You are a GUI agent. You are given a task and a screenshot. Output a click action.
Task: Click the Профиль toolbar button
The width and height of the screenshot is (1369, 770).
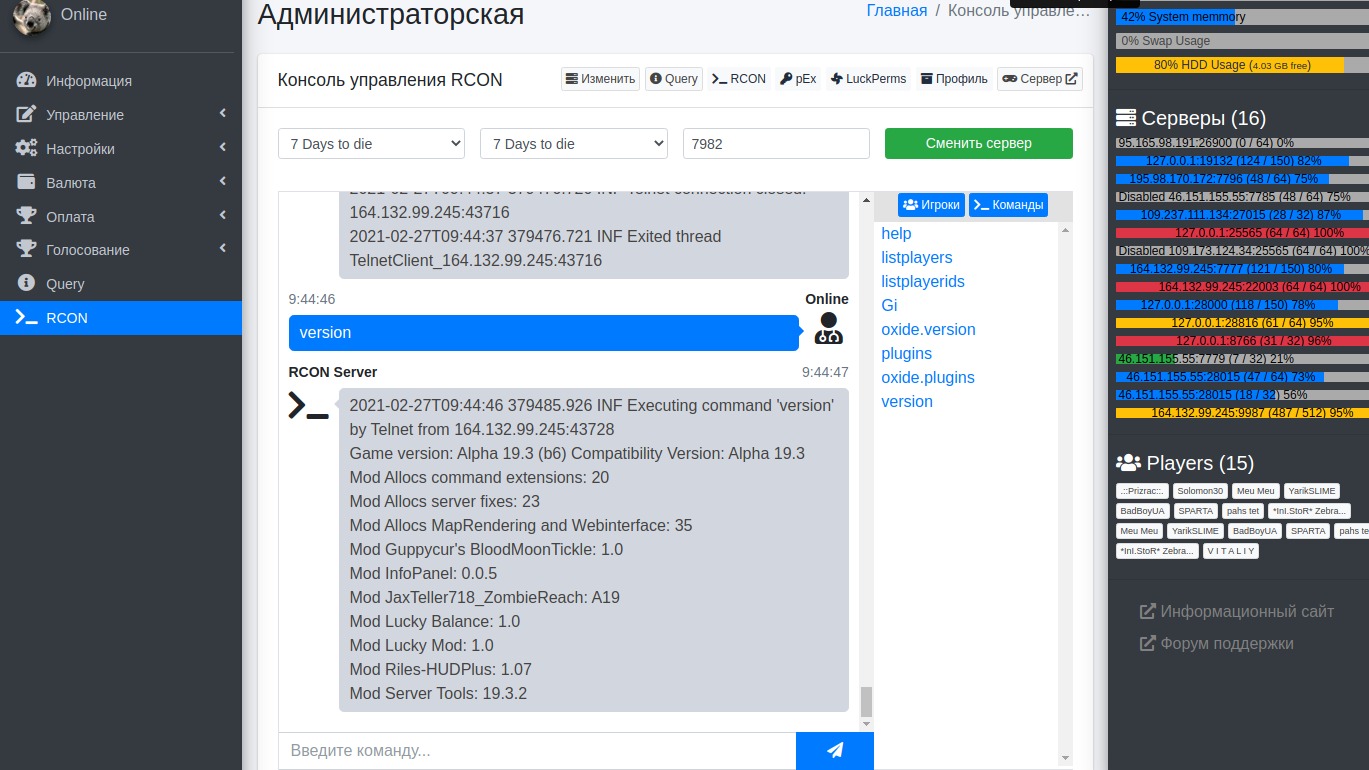pos(953,79)
